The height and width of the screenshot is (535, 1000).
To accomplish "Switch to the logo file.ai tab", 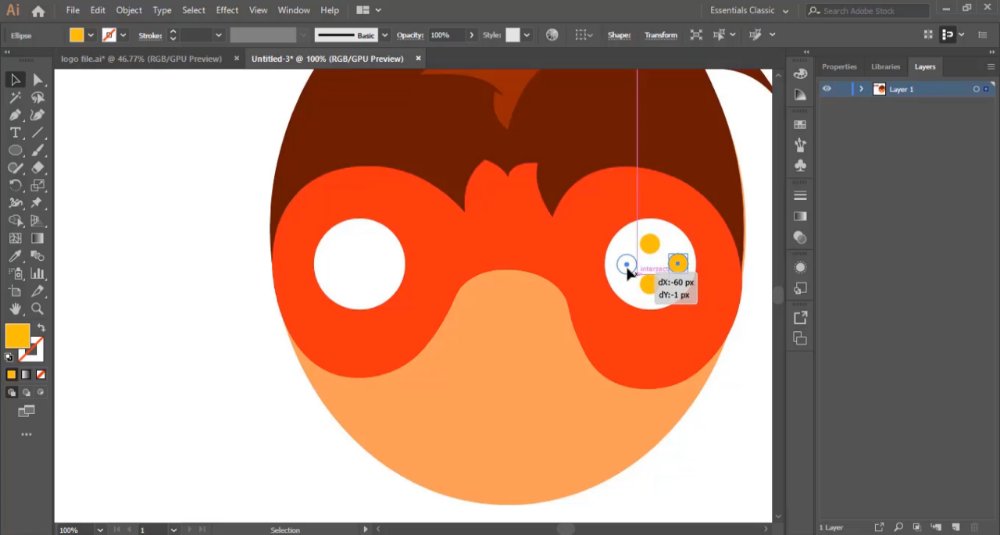I will [x=142, y=59].
